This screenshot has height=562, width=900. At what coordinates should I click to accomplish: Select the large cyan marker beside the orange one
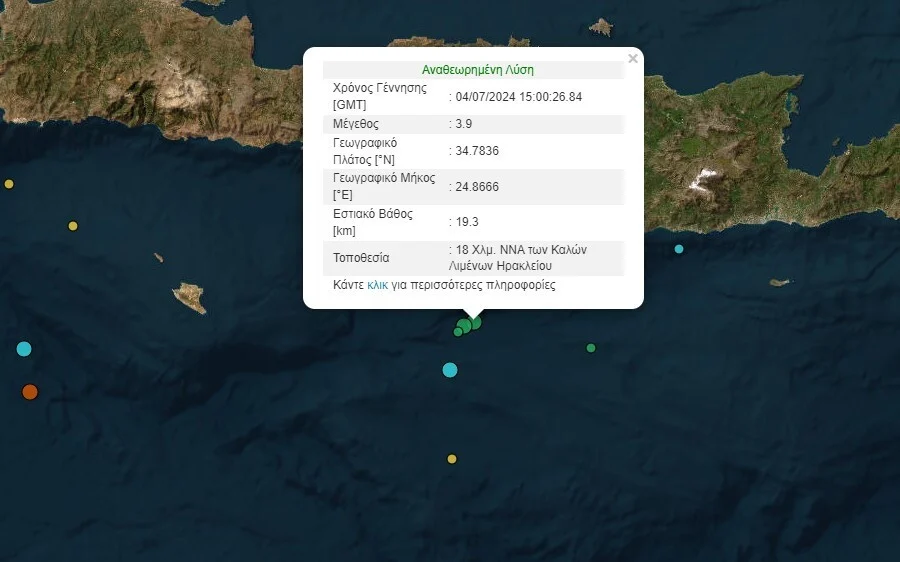24,349
